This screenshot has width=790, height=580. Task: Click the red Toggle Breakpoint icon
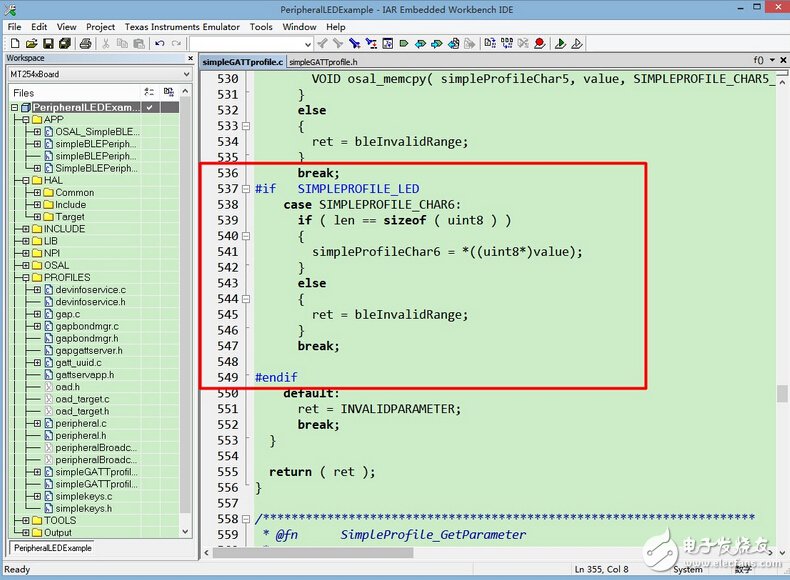pos(539,43)
